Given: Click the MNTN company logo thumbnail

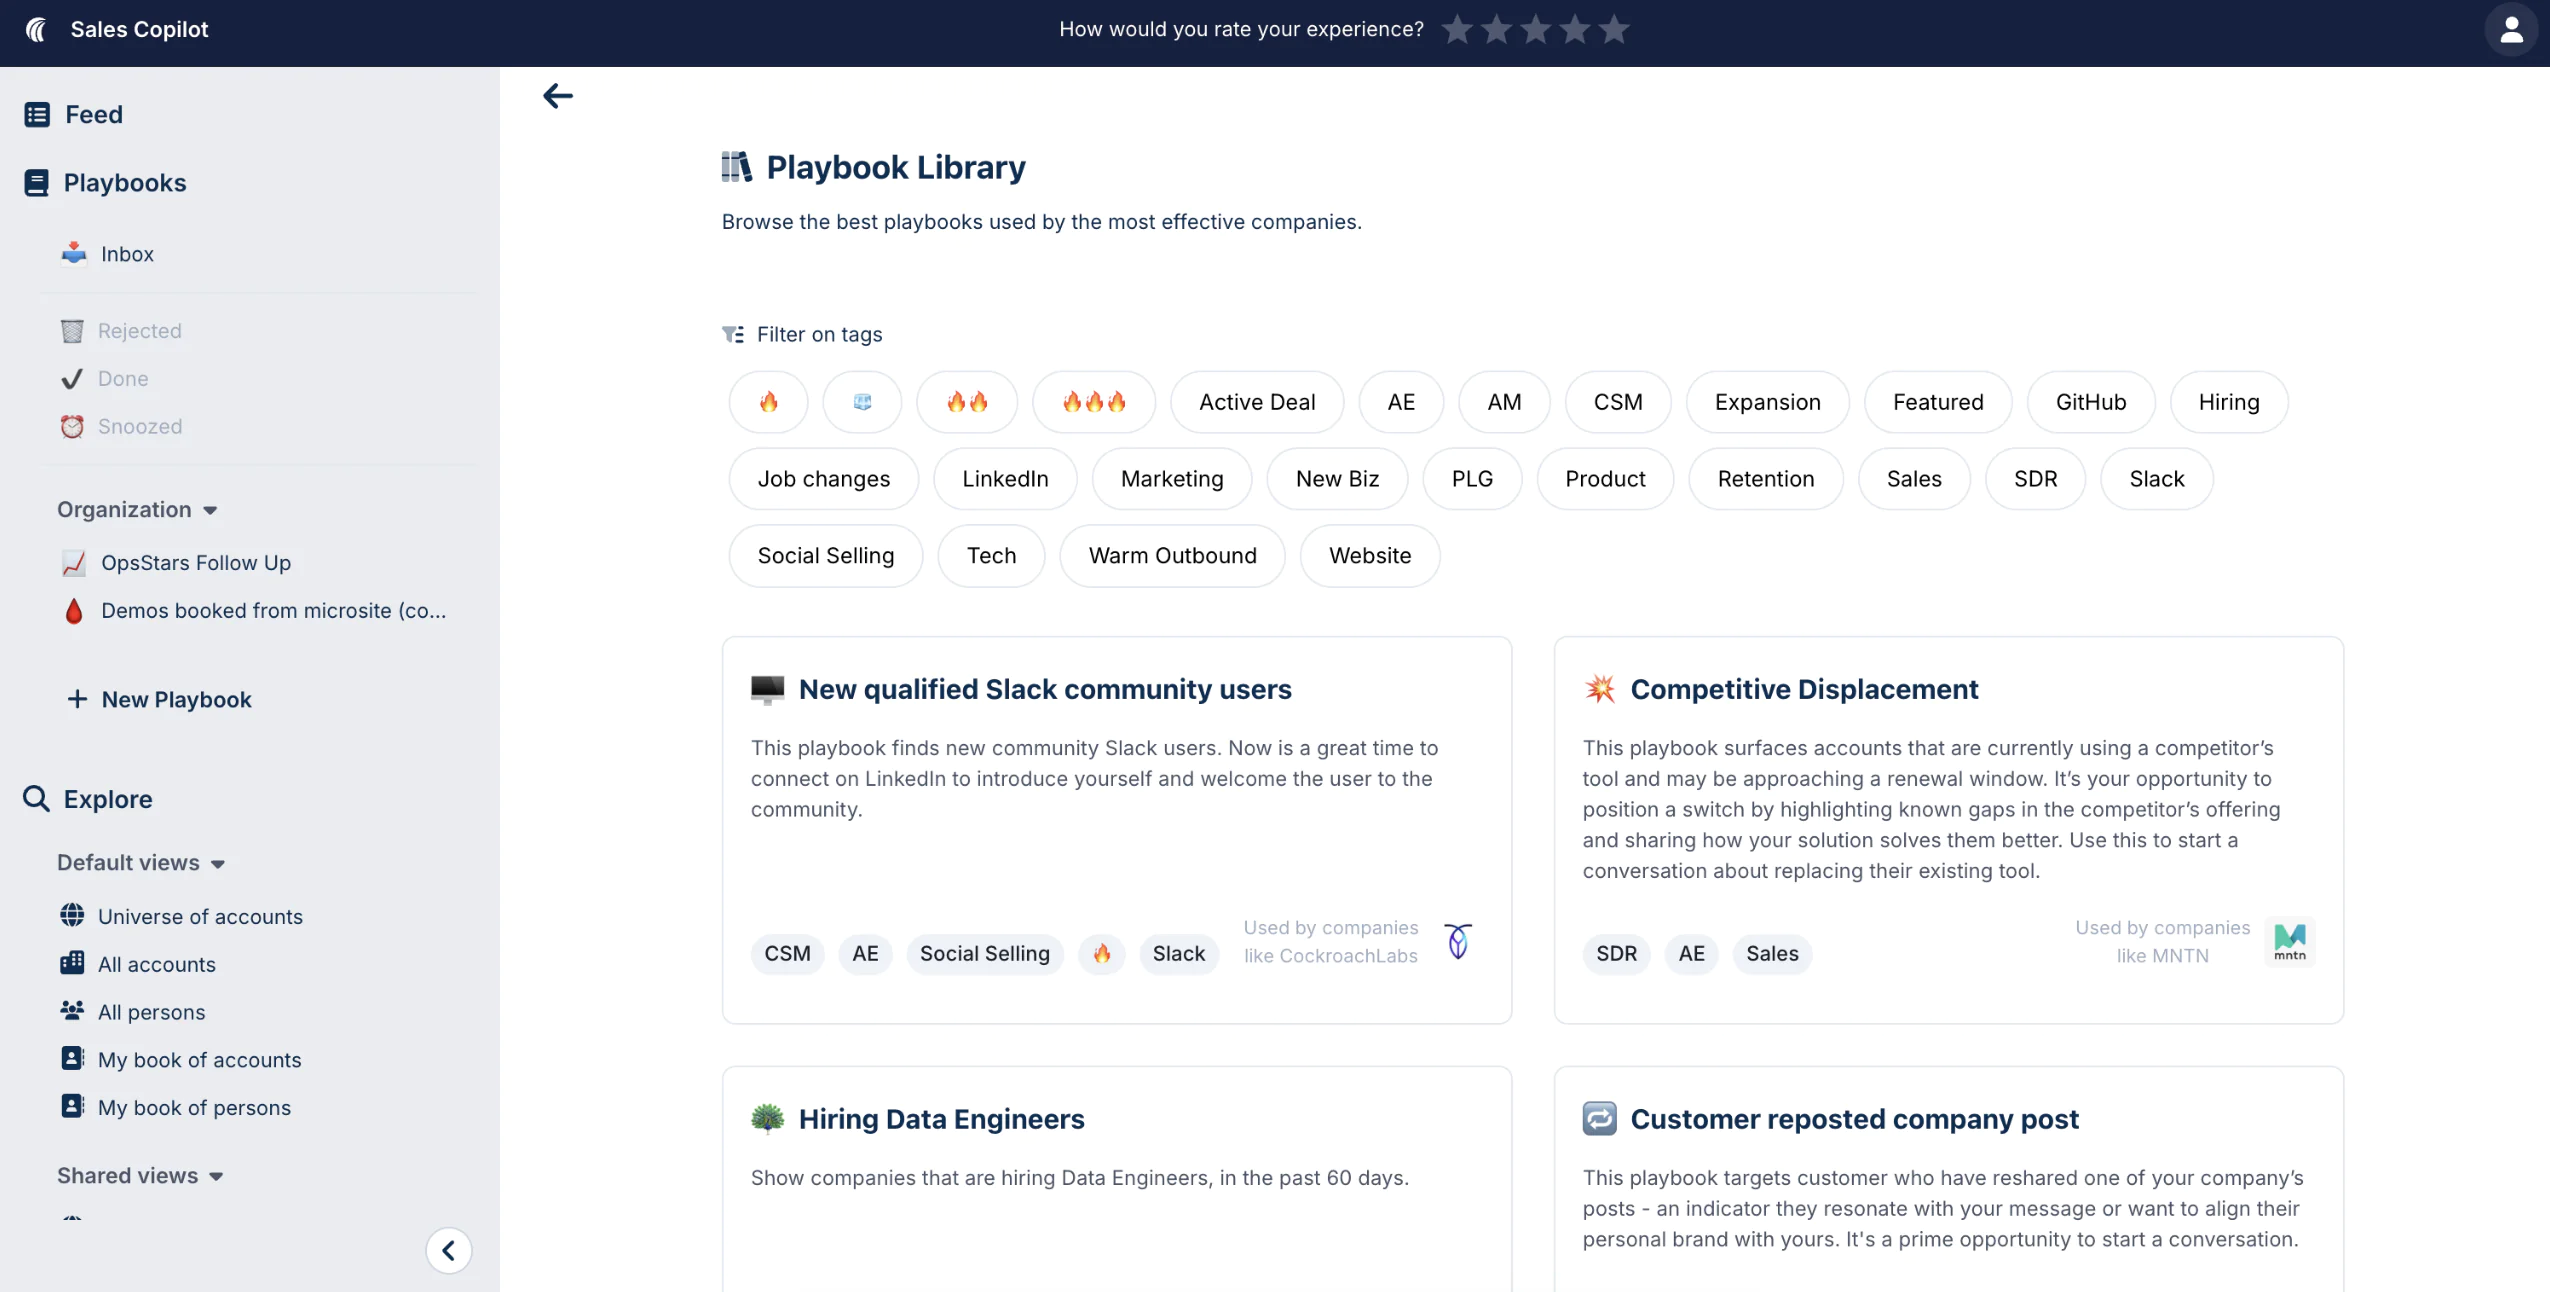Looking at the screenshot, I should coord(2290,942).
